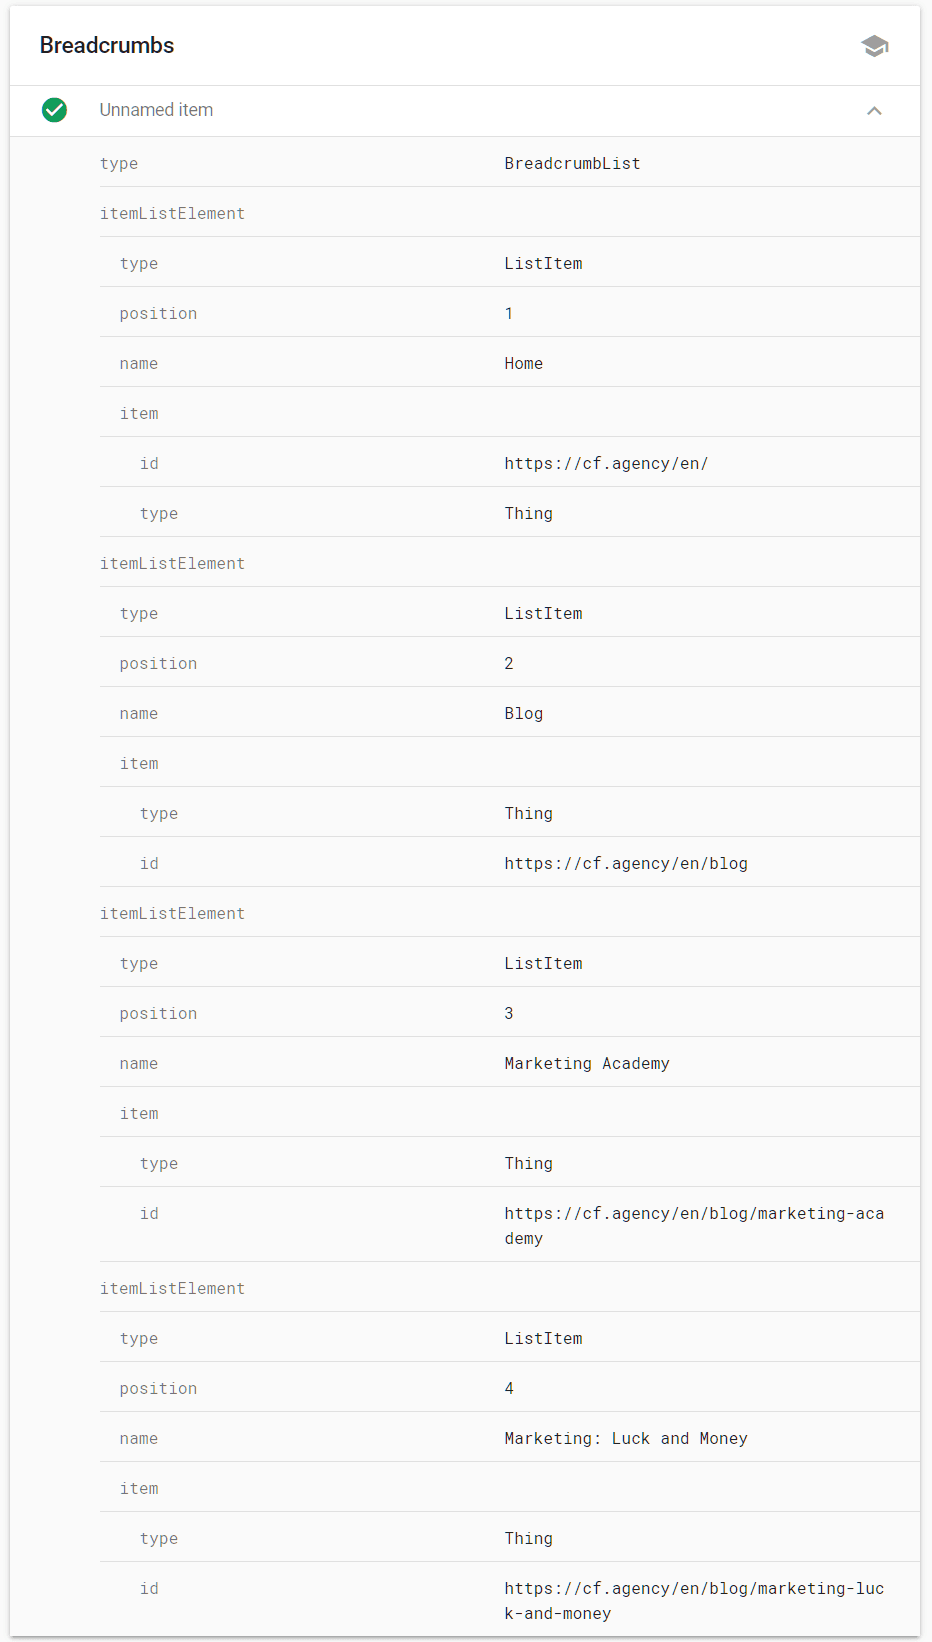The height and width of the screenshot is (1642, 932).
Task: Select the Marketing Academy name value
Action: pos(587,1063)
